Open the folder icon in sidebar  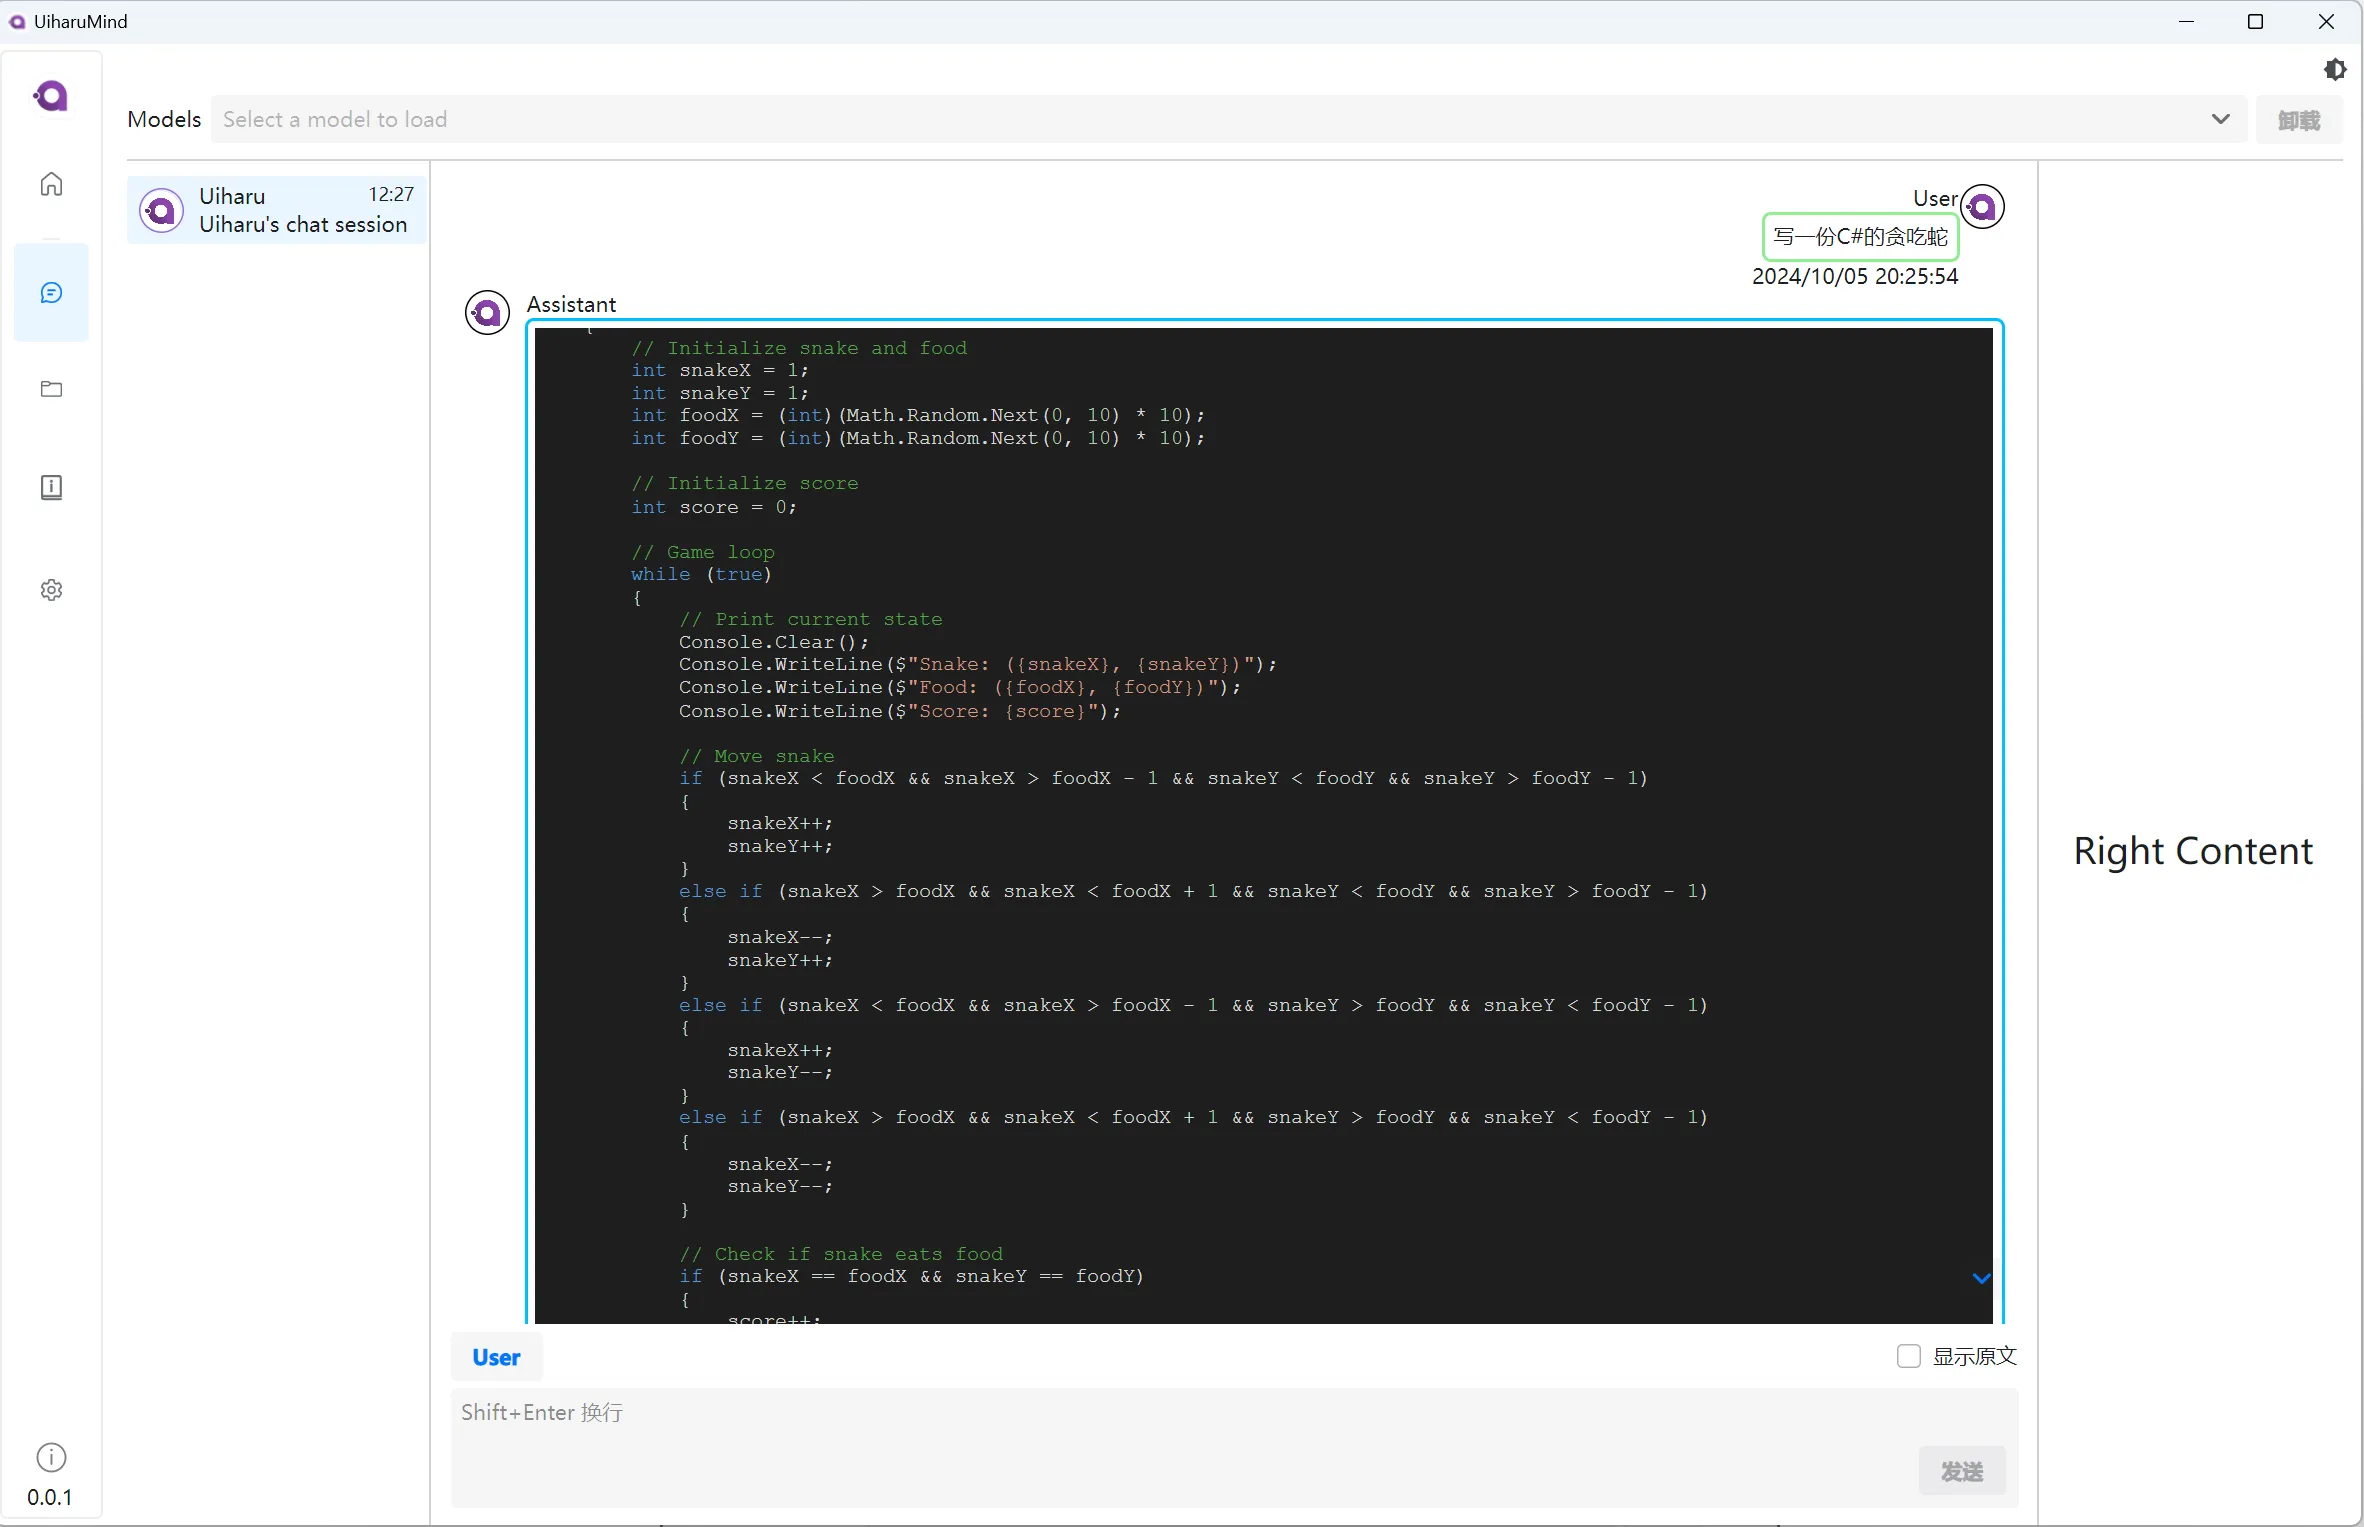click(51, 389)
